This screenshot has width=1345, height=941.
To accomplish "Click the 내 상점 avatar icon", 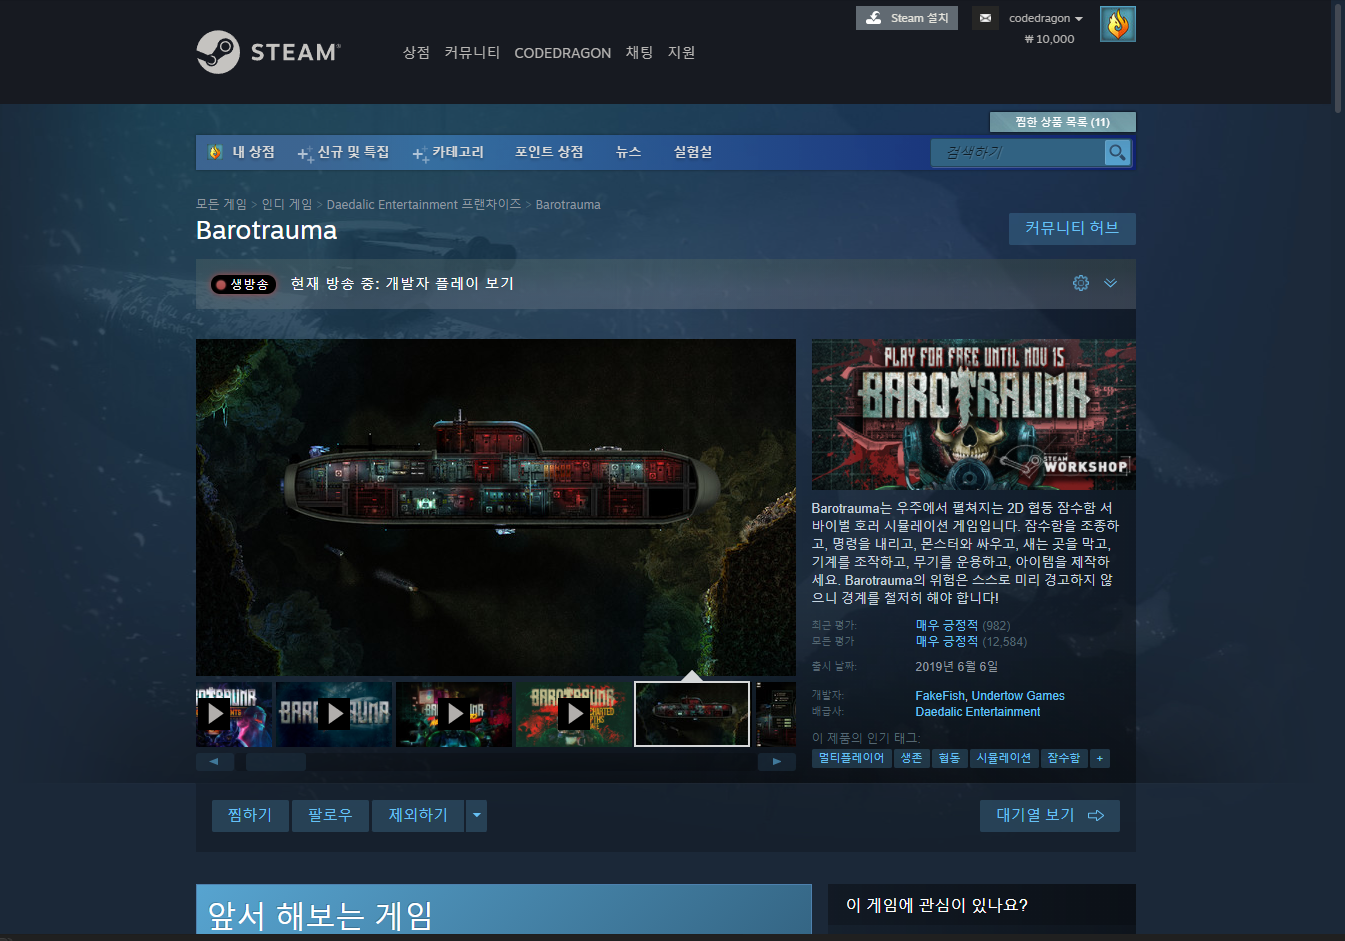I will click(215, 152).
